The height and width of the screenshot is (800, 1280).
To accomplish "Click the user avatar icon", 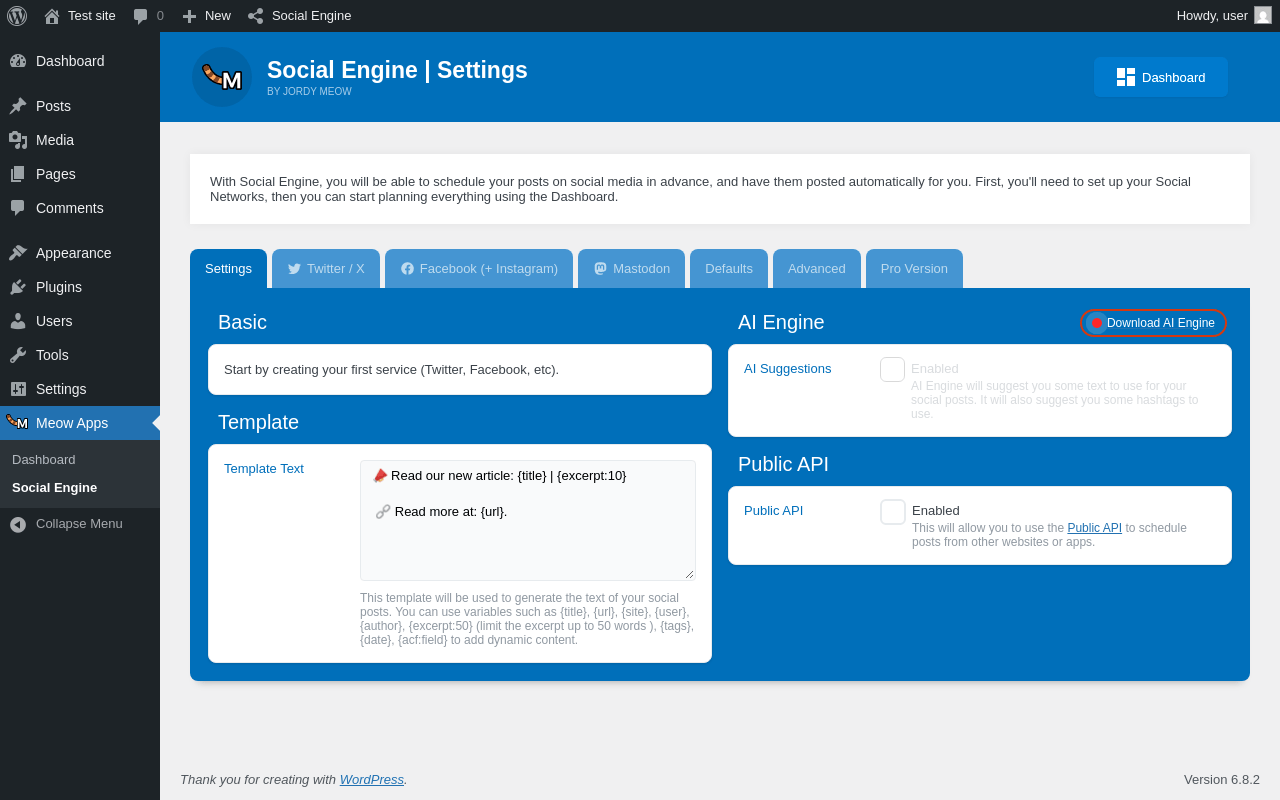I will click(x=1263, y=15).
